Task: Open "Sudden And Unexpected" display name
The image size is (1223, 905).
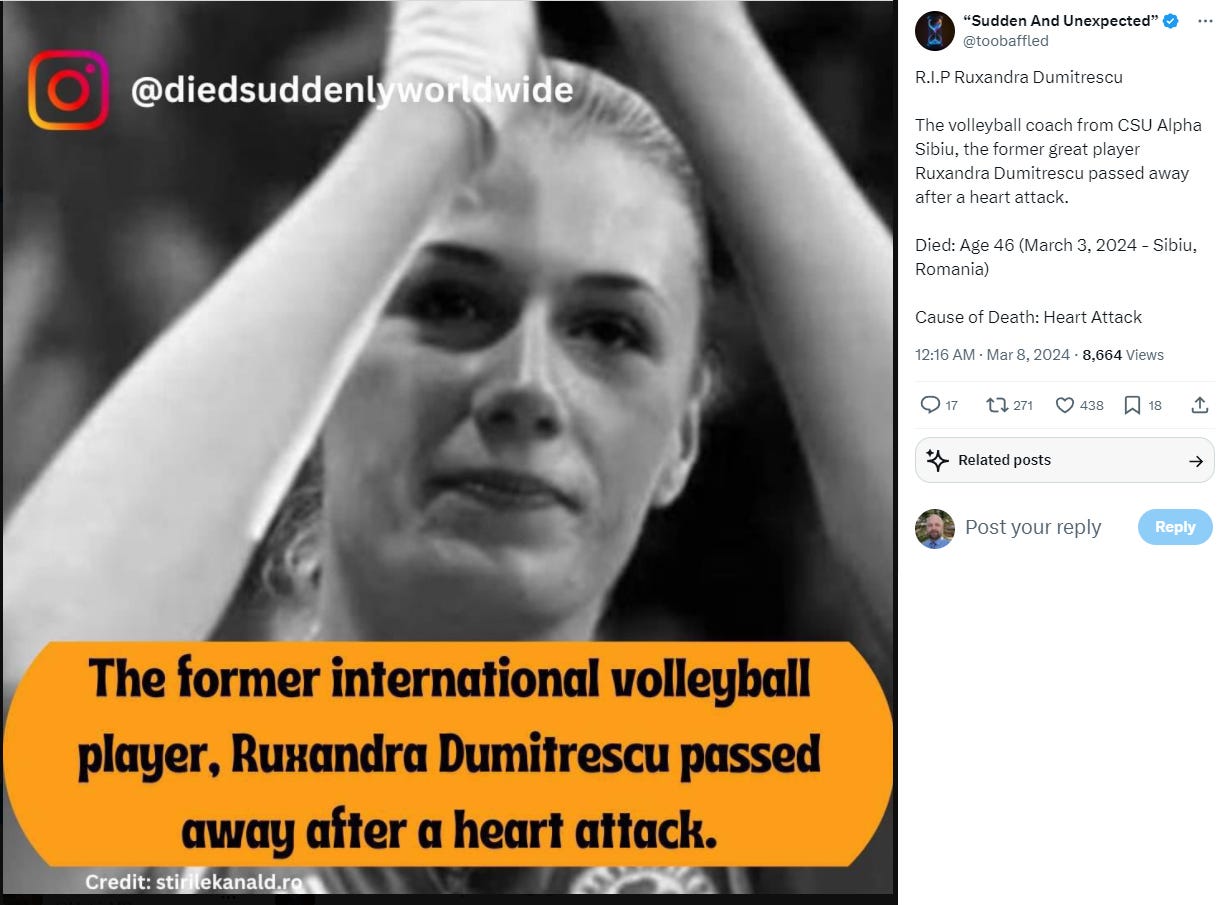Action: coord(1055,21)
